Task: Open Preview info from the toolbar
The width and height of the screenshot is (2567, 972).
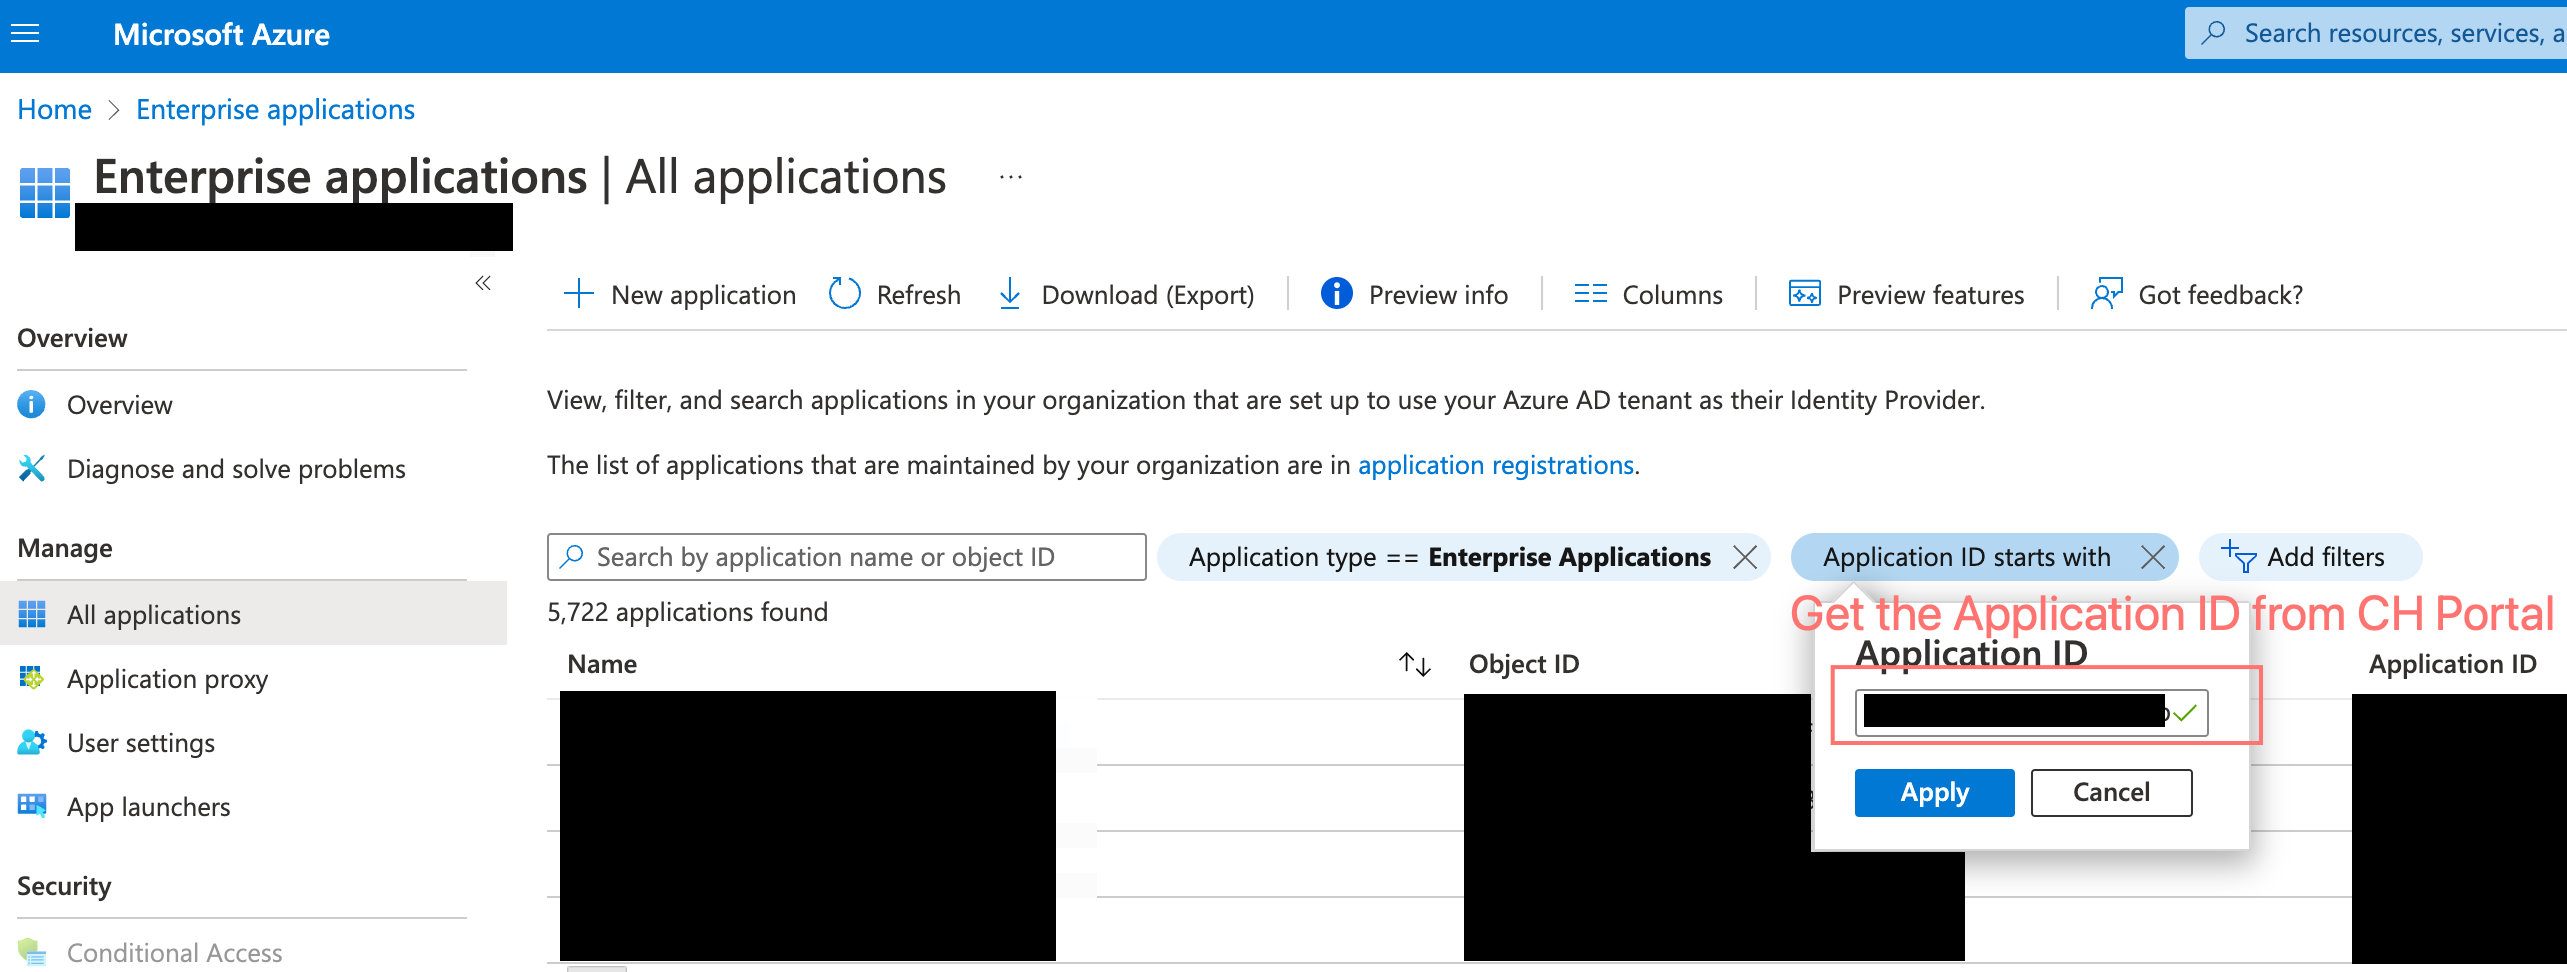Action: pos(1415,294)
